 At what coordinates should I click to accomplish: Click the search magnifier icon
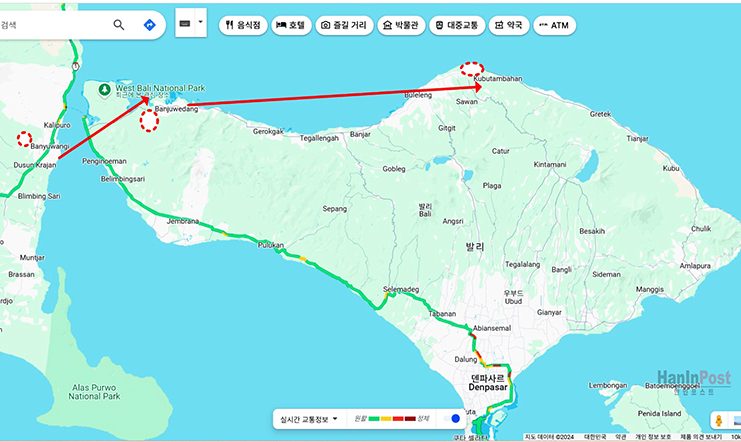point(119,25)
